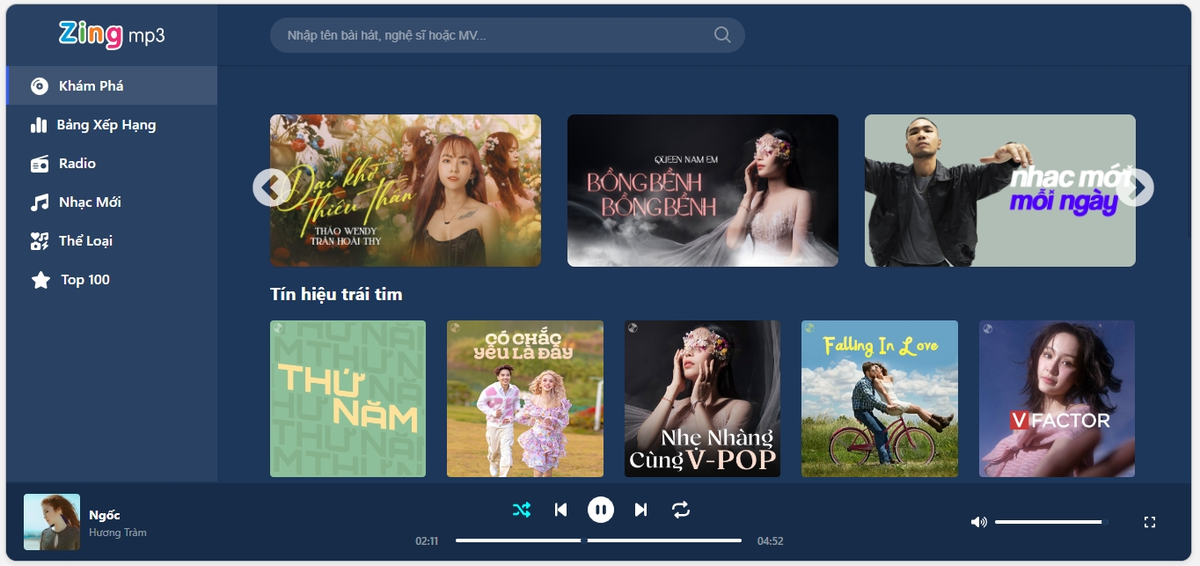
Task: Open the Bảng Xếp Hạng menu item
Action: coord(111,125)
